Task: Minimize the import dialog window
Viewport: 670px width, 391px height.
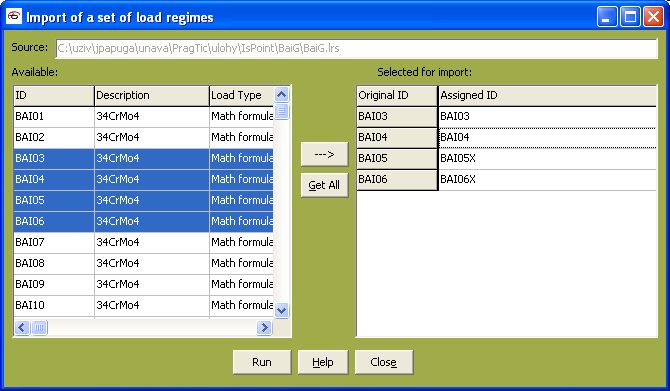Action: [x=607, y=17]
